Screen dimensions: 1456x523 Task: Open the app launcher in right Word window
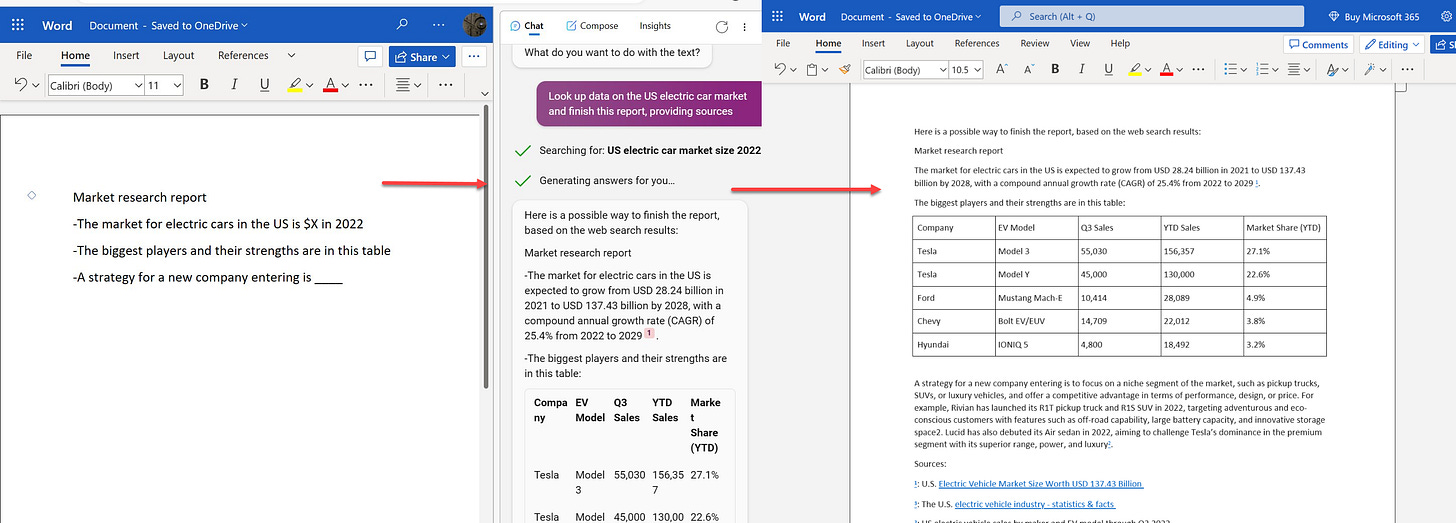(777, 17)
